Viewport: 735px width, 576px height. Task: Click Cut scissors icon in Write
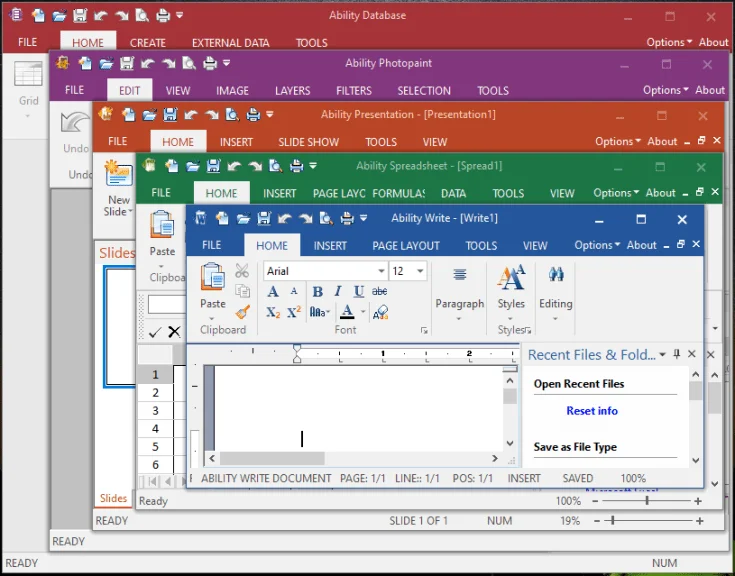click(242, 270)
